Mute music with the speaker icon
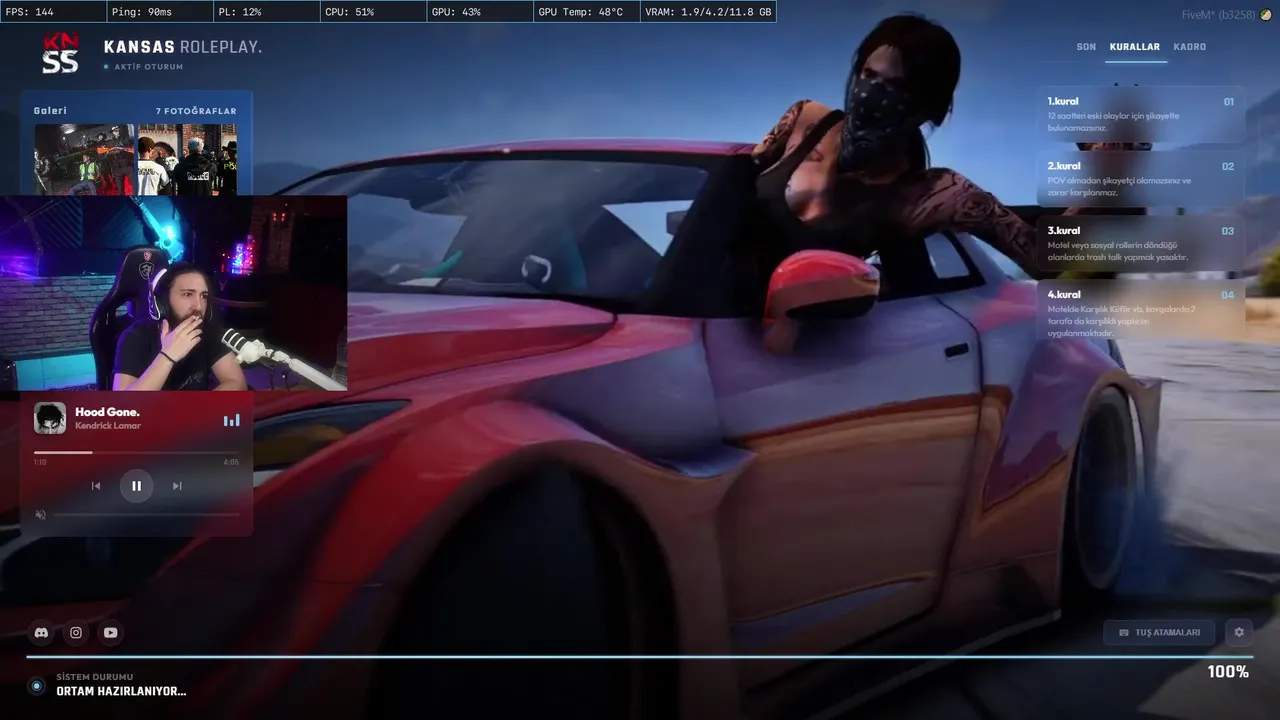The height and width of the screenshot is (720, 1280). (41, 514)
